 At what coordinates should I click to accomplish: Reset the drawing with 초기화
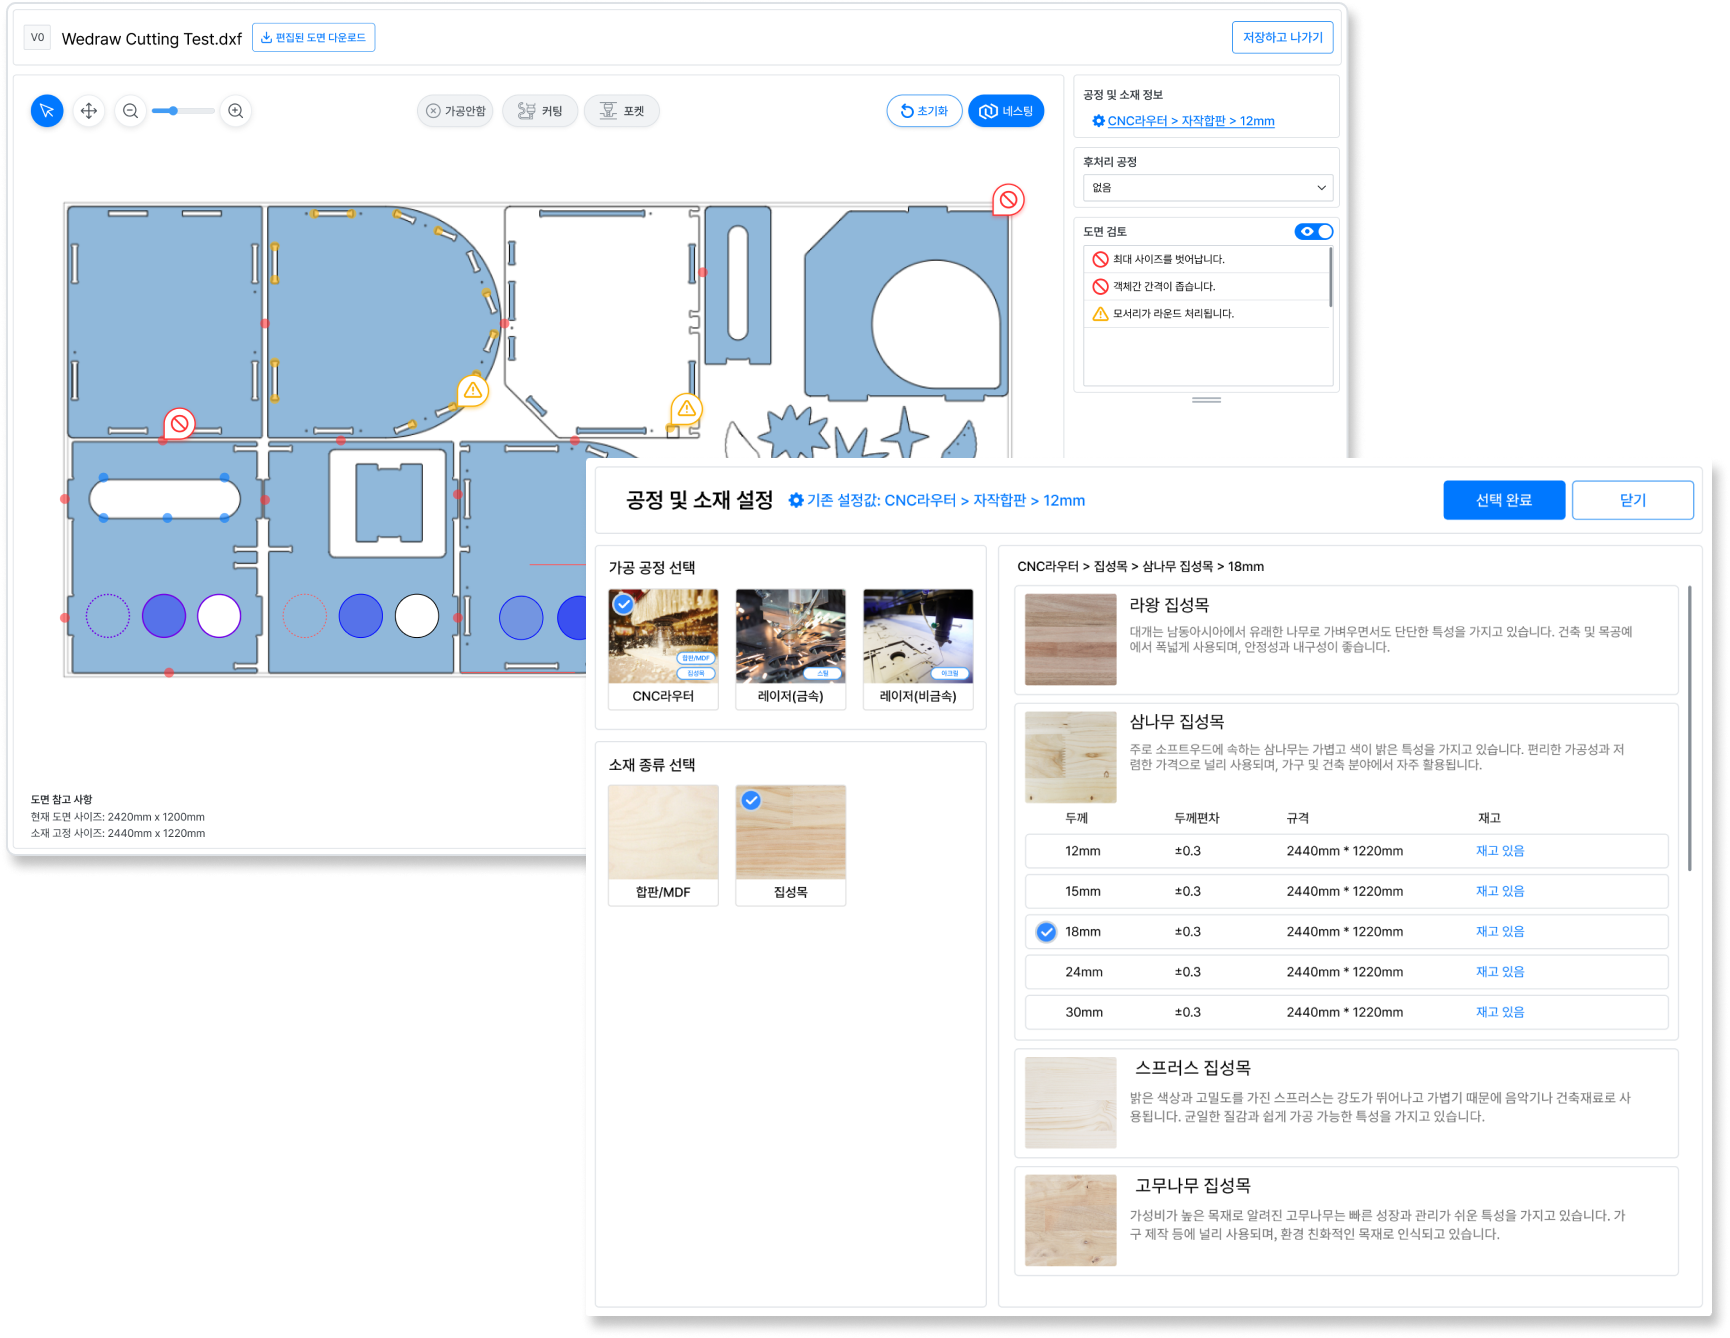coord(924,111)
